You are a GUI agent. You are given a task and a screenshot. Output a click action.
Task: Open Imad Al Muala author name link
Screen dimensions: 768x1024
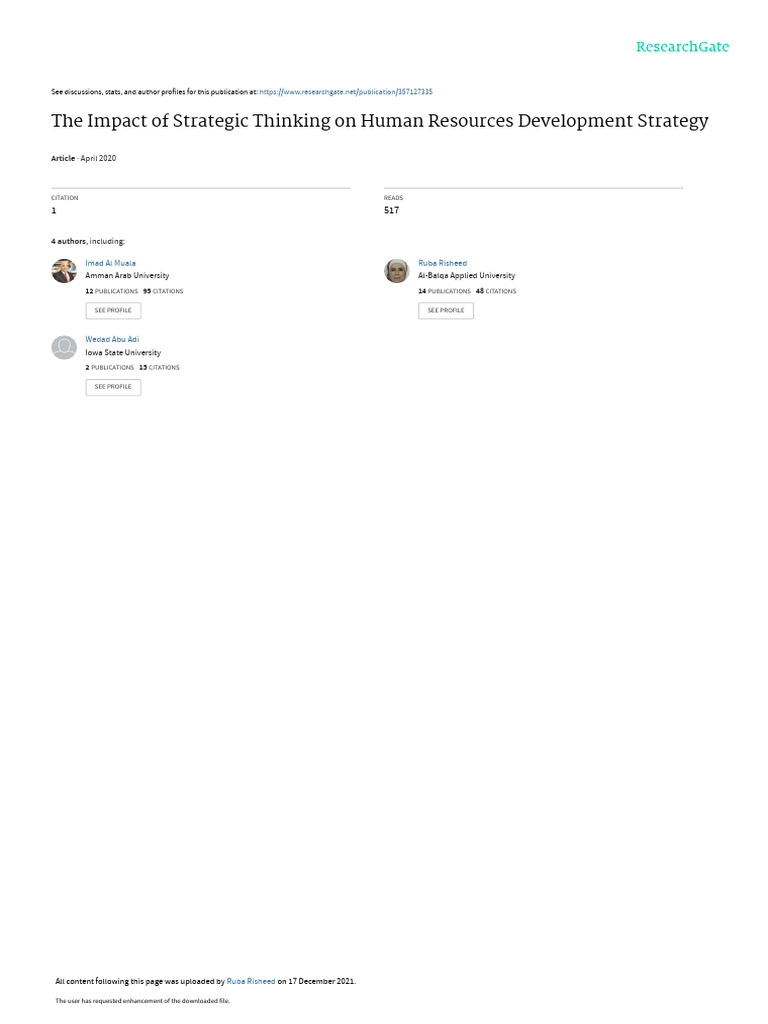(x=110, y=263)
